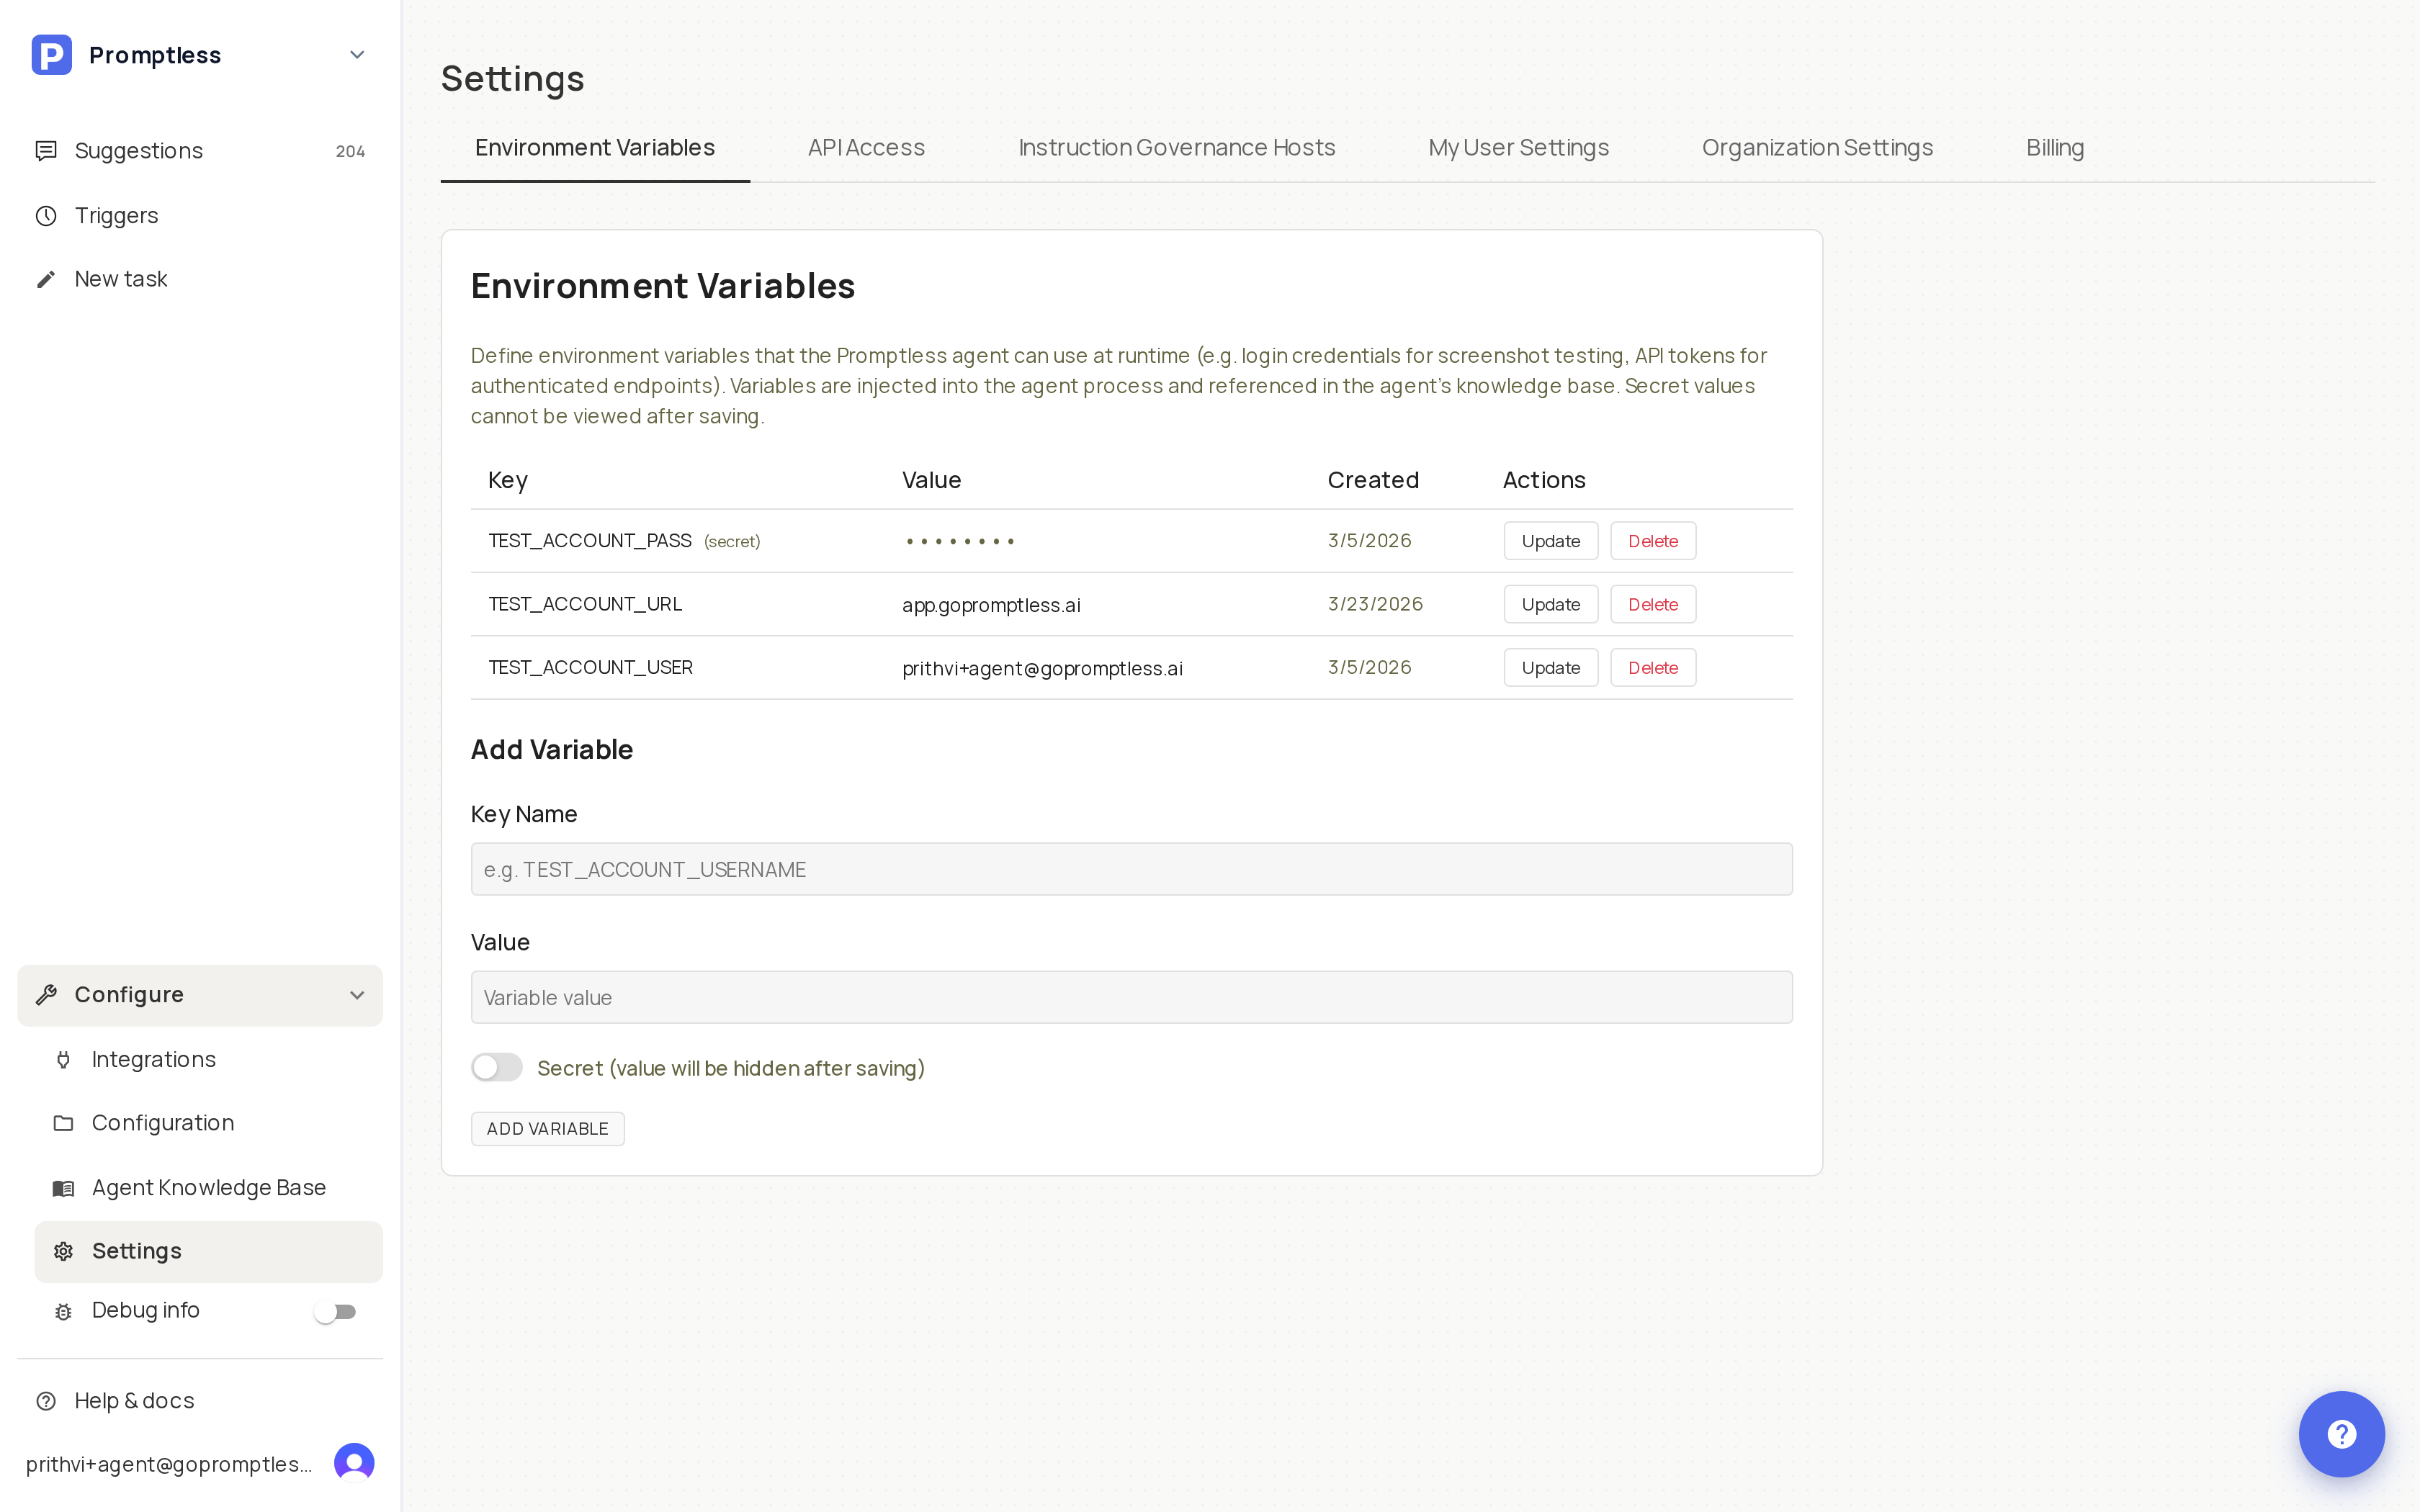This screenshot has height=1512, width=2420.
Task: Click the TEST_ACCOUNT_PASS key cell
Action: 590,541
